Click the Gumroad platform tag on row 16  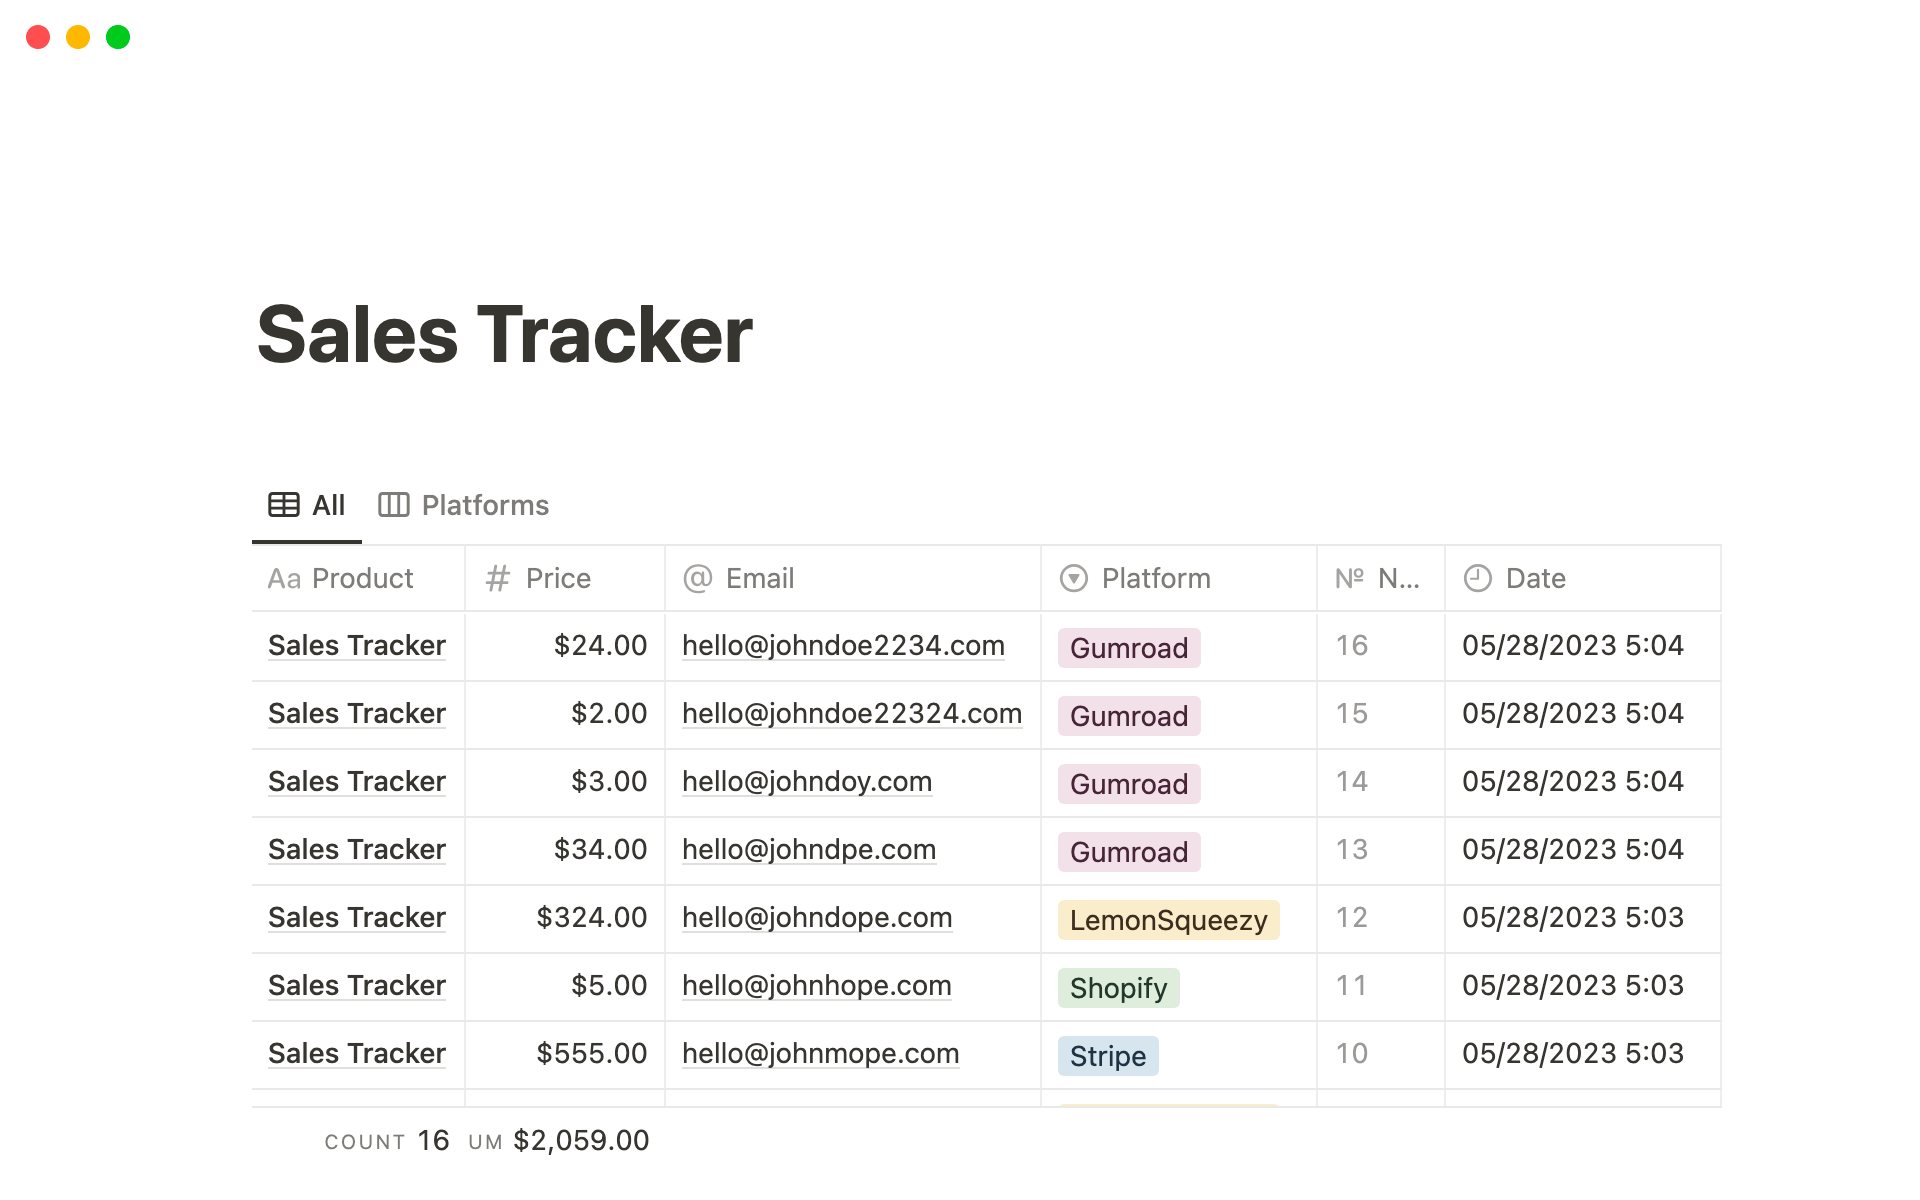tap(1127, 646)
